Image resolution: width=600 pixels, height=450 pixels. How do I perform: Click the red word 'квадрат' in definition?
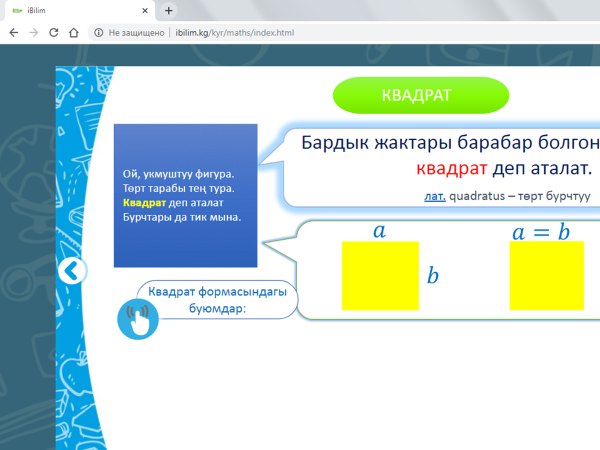(x=452, y=168)
